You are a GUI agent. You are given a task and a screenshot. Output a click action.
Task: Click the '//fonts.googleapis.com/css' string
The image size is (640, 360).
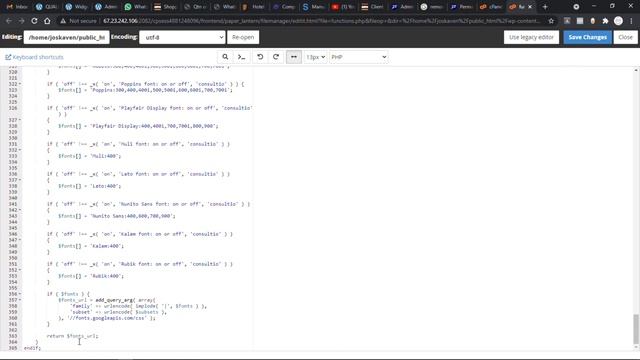(107, 318)
